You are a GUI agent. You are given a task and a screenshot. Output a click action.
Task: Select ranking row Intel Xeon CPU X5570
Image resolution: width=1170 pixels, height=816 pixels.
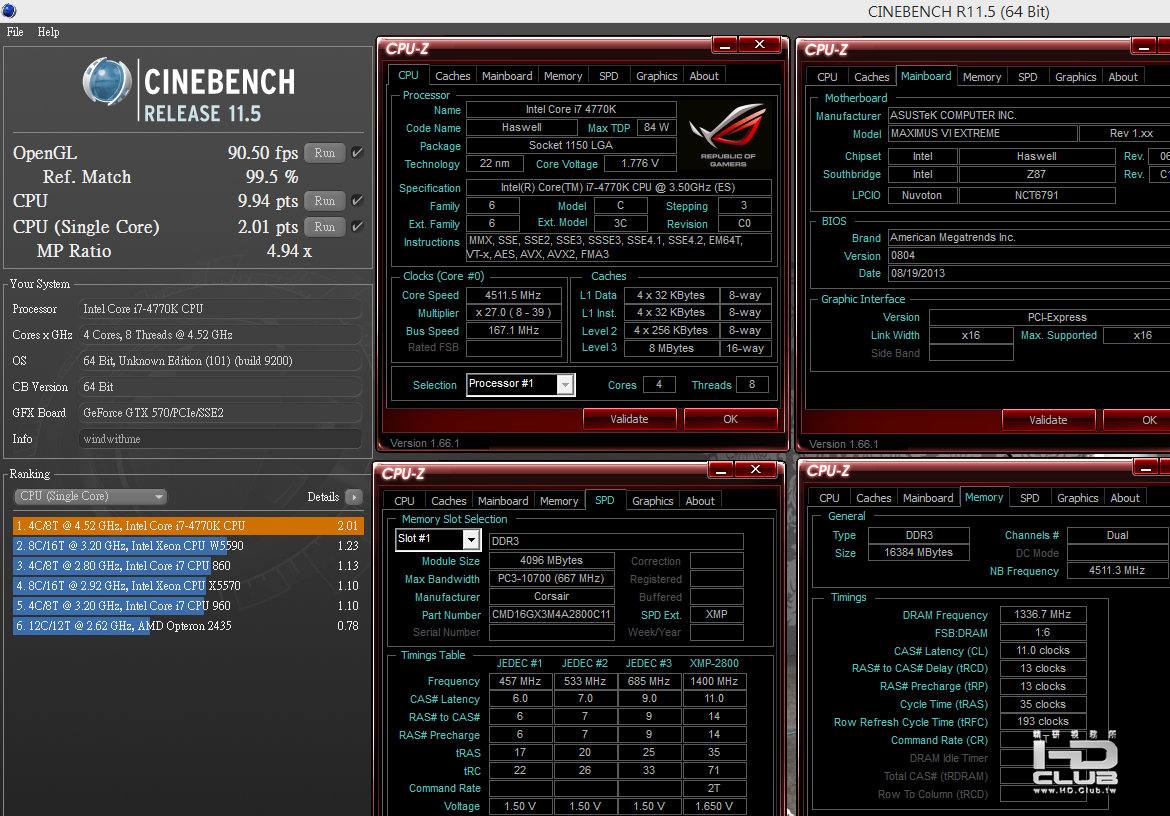click(x=188, y=586)
